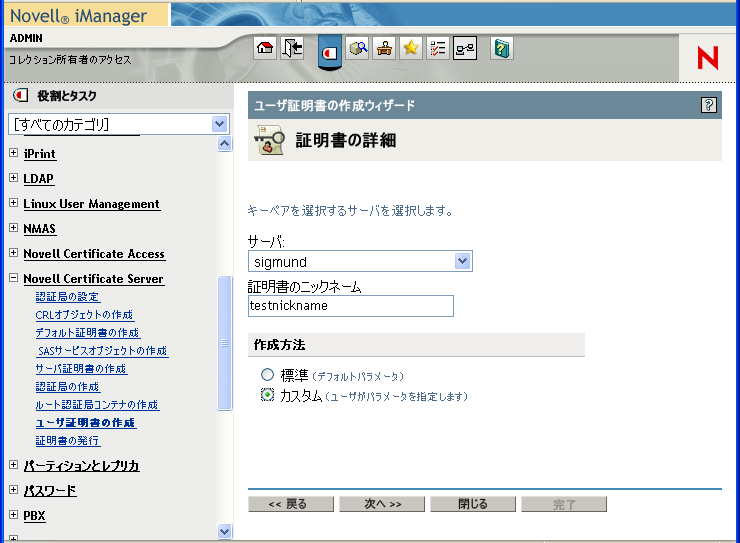
Task: Open the サーバ証明書の作成 link
Action: tap(81, 368)
